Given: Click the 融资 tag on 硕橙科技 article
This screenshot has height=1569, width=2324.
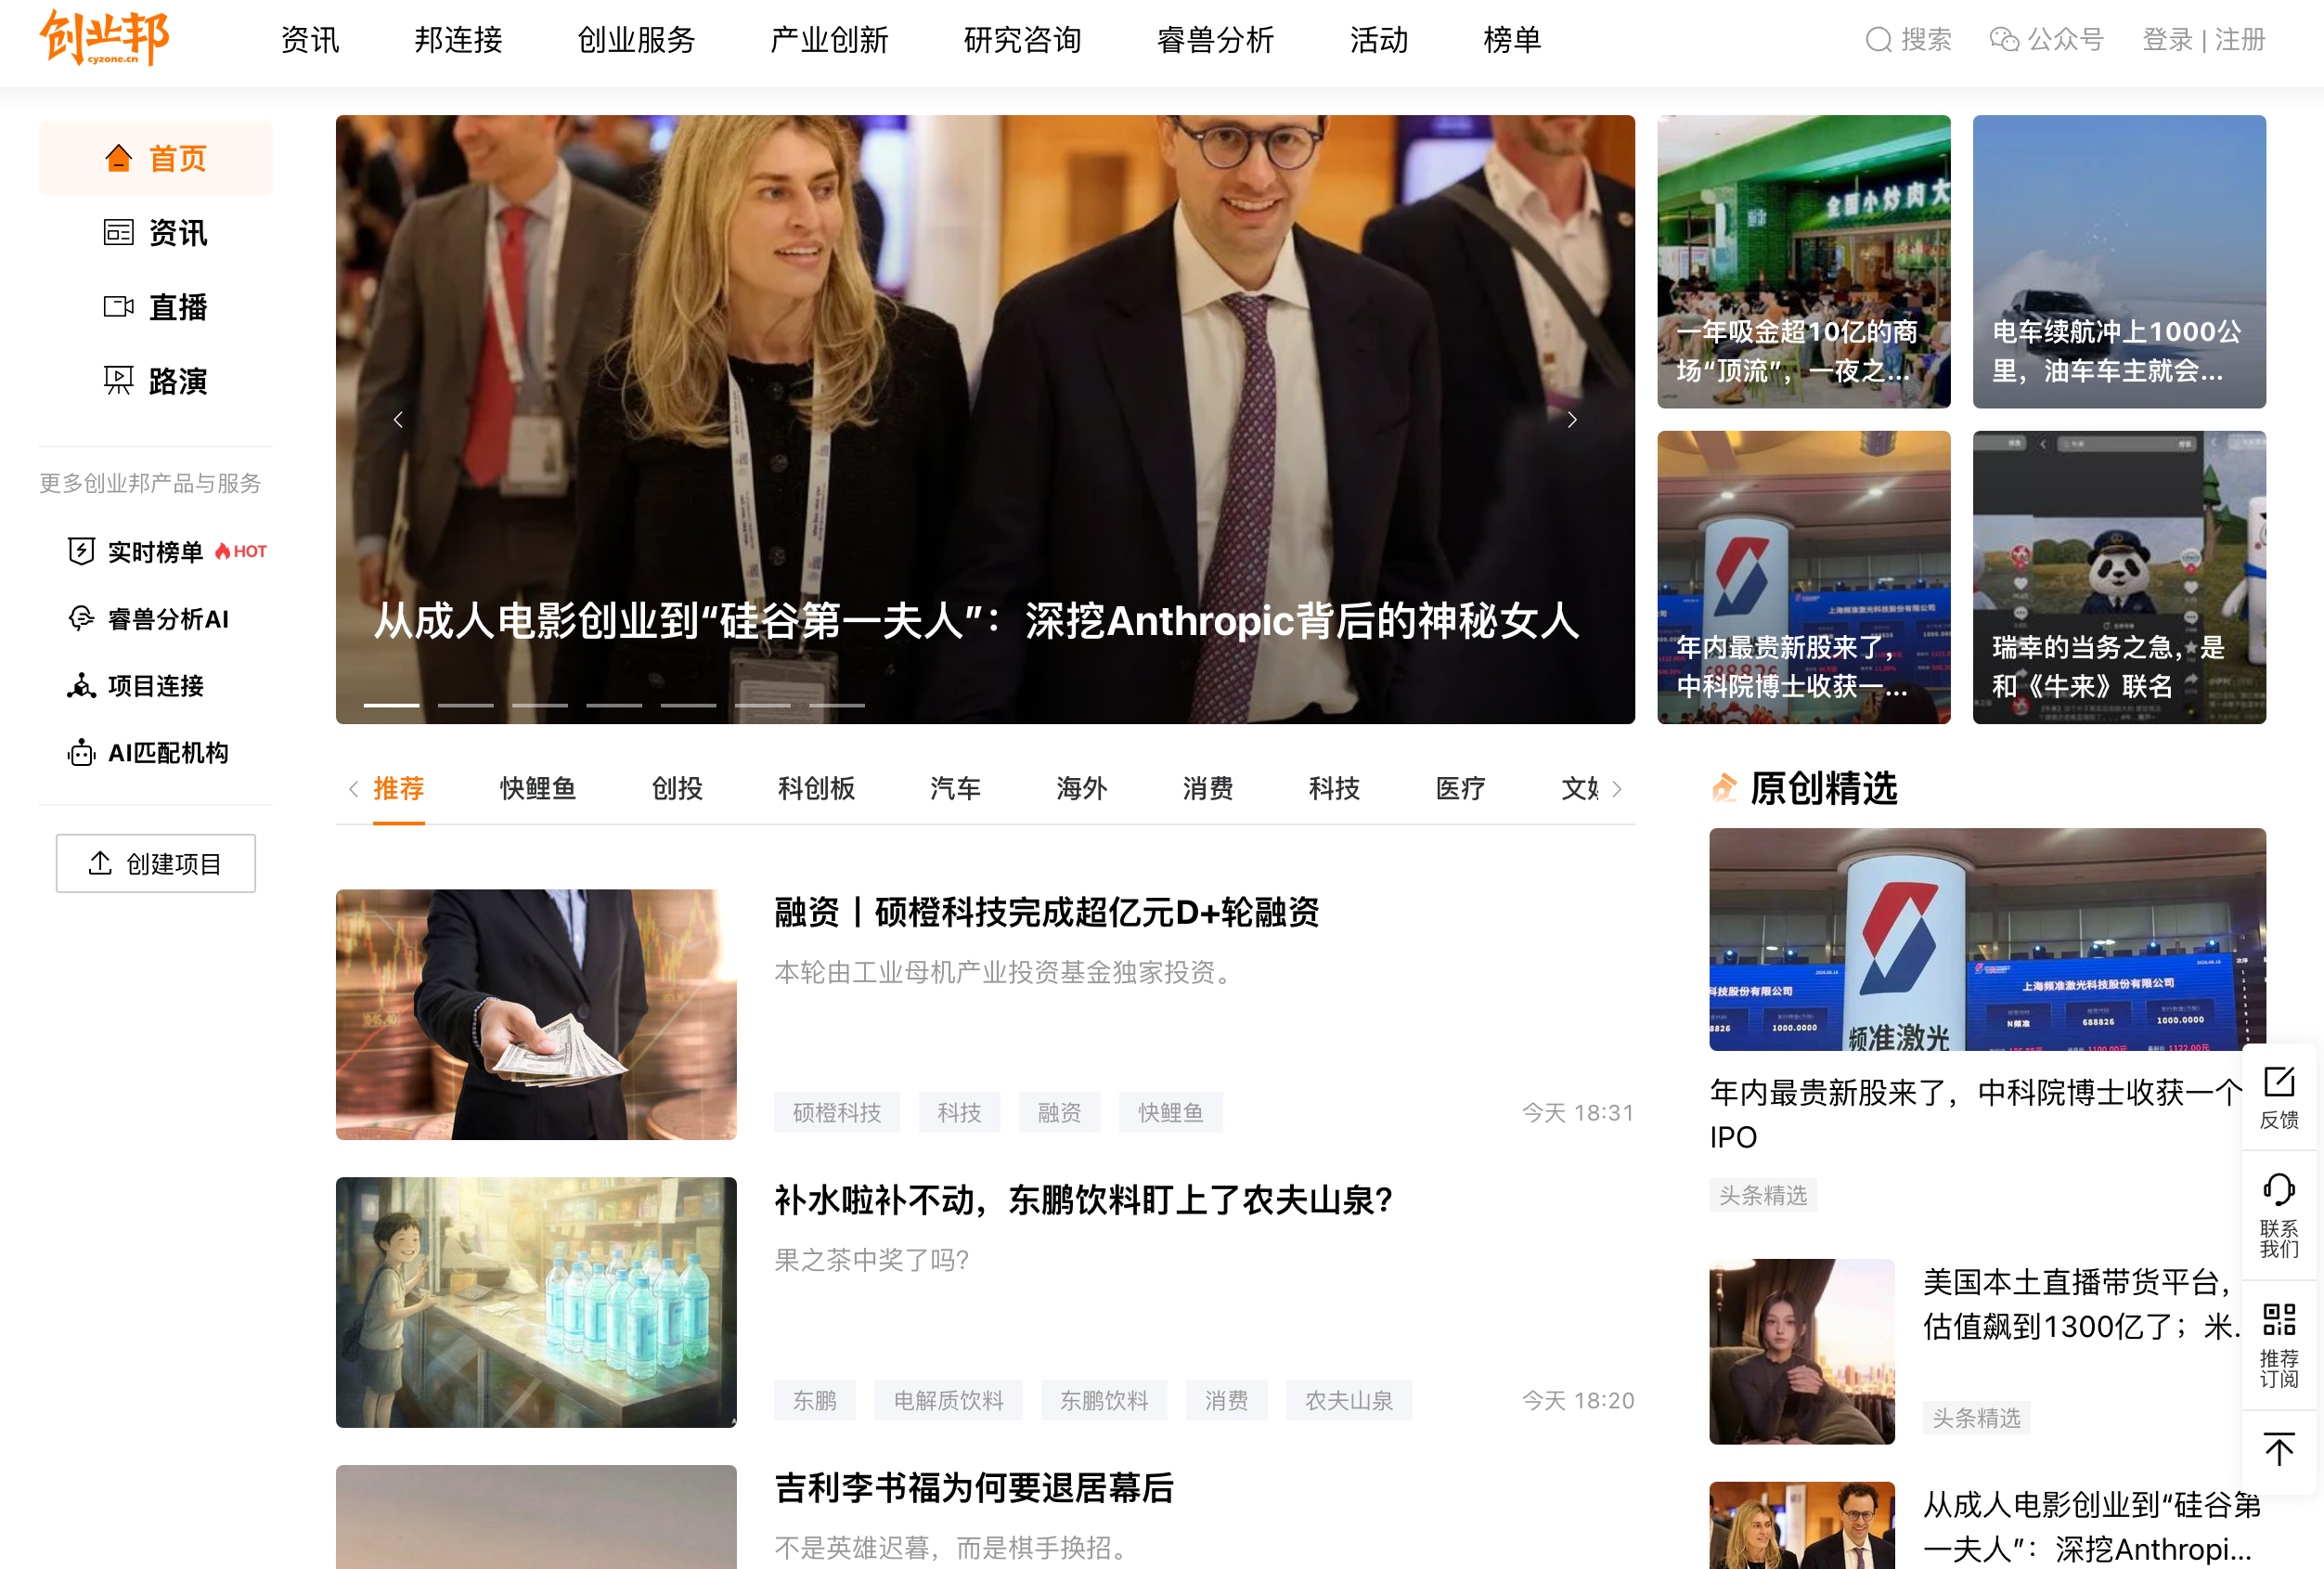Looking at the screenshot, I should pyautogui.click(x=1059, y=1112).
